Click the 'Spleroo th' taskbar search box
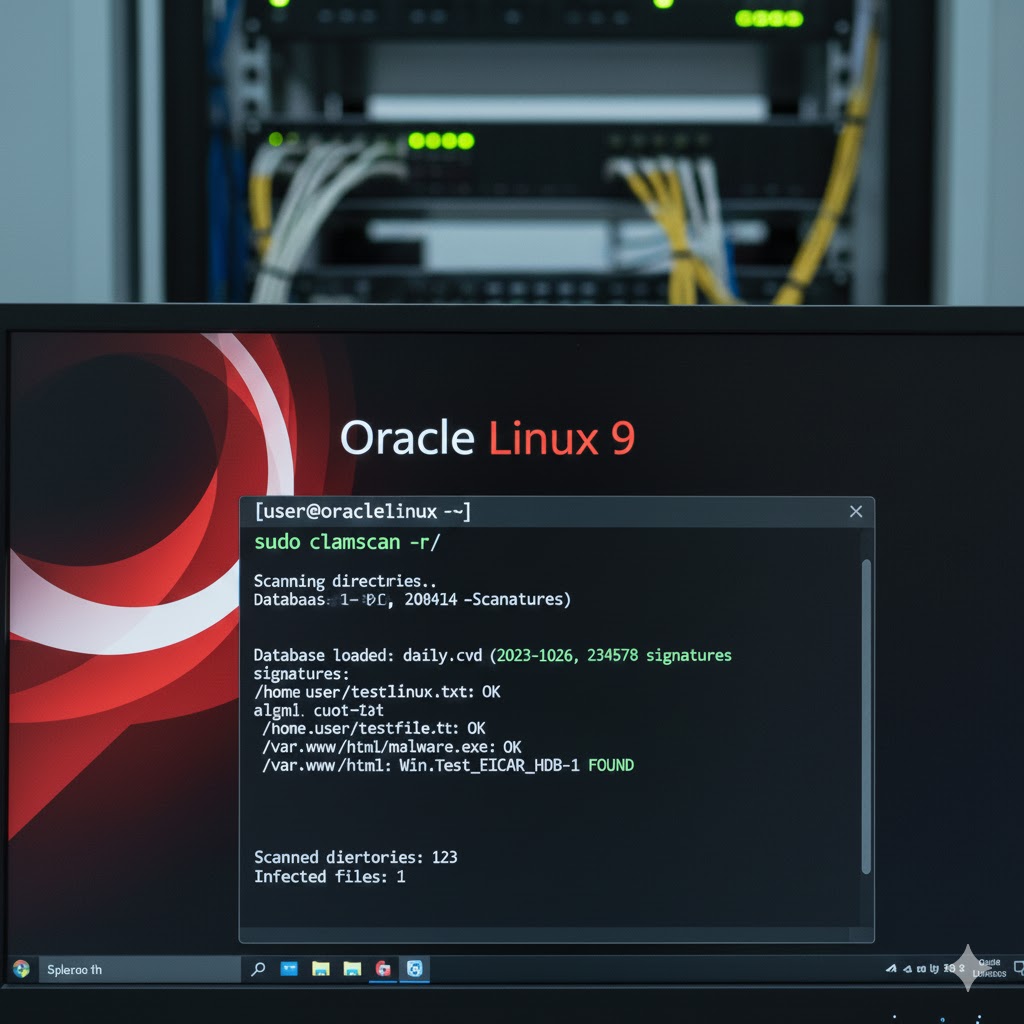Screen dimensions: 1024x1024 point(140,969)
